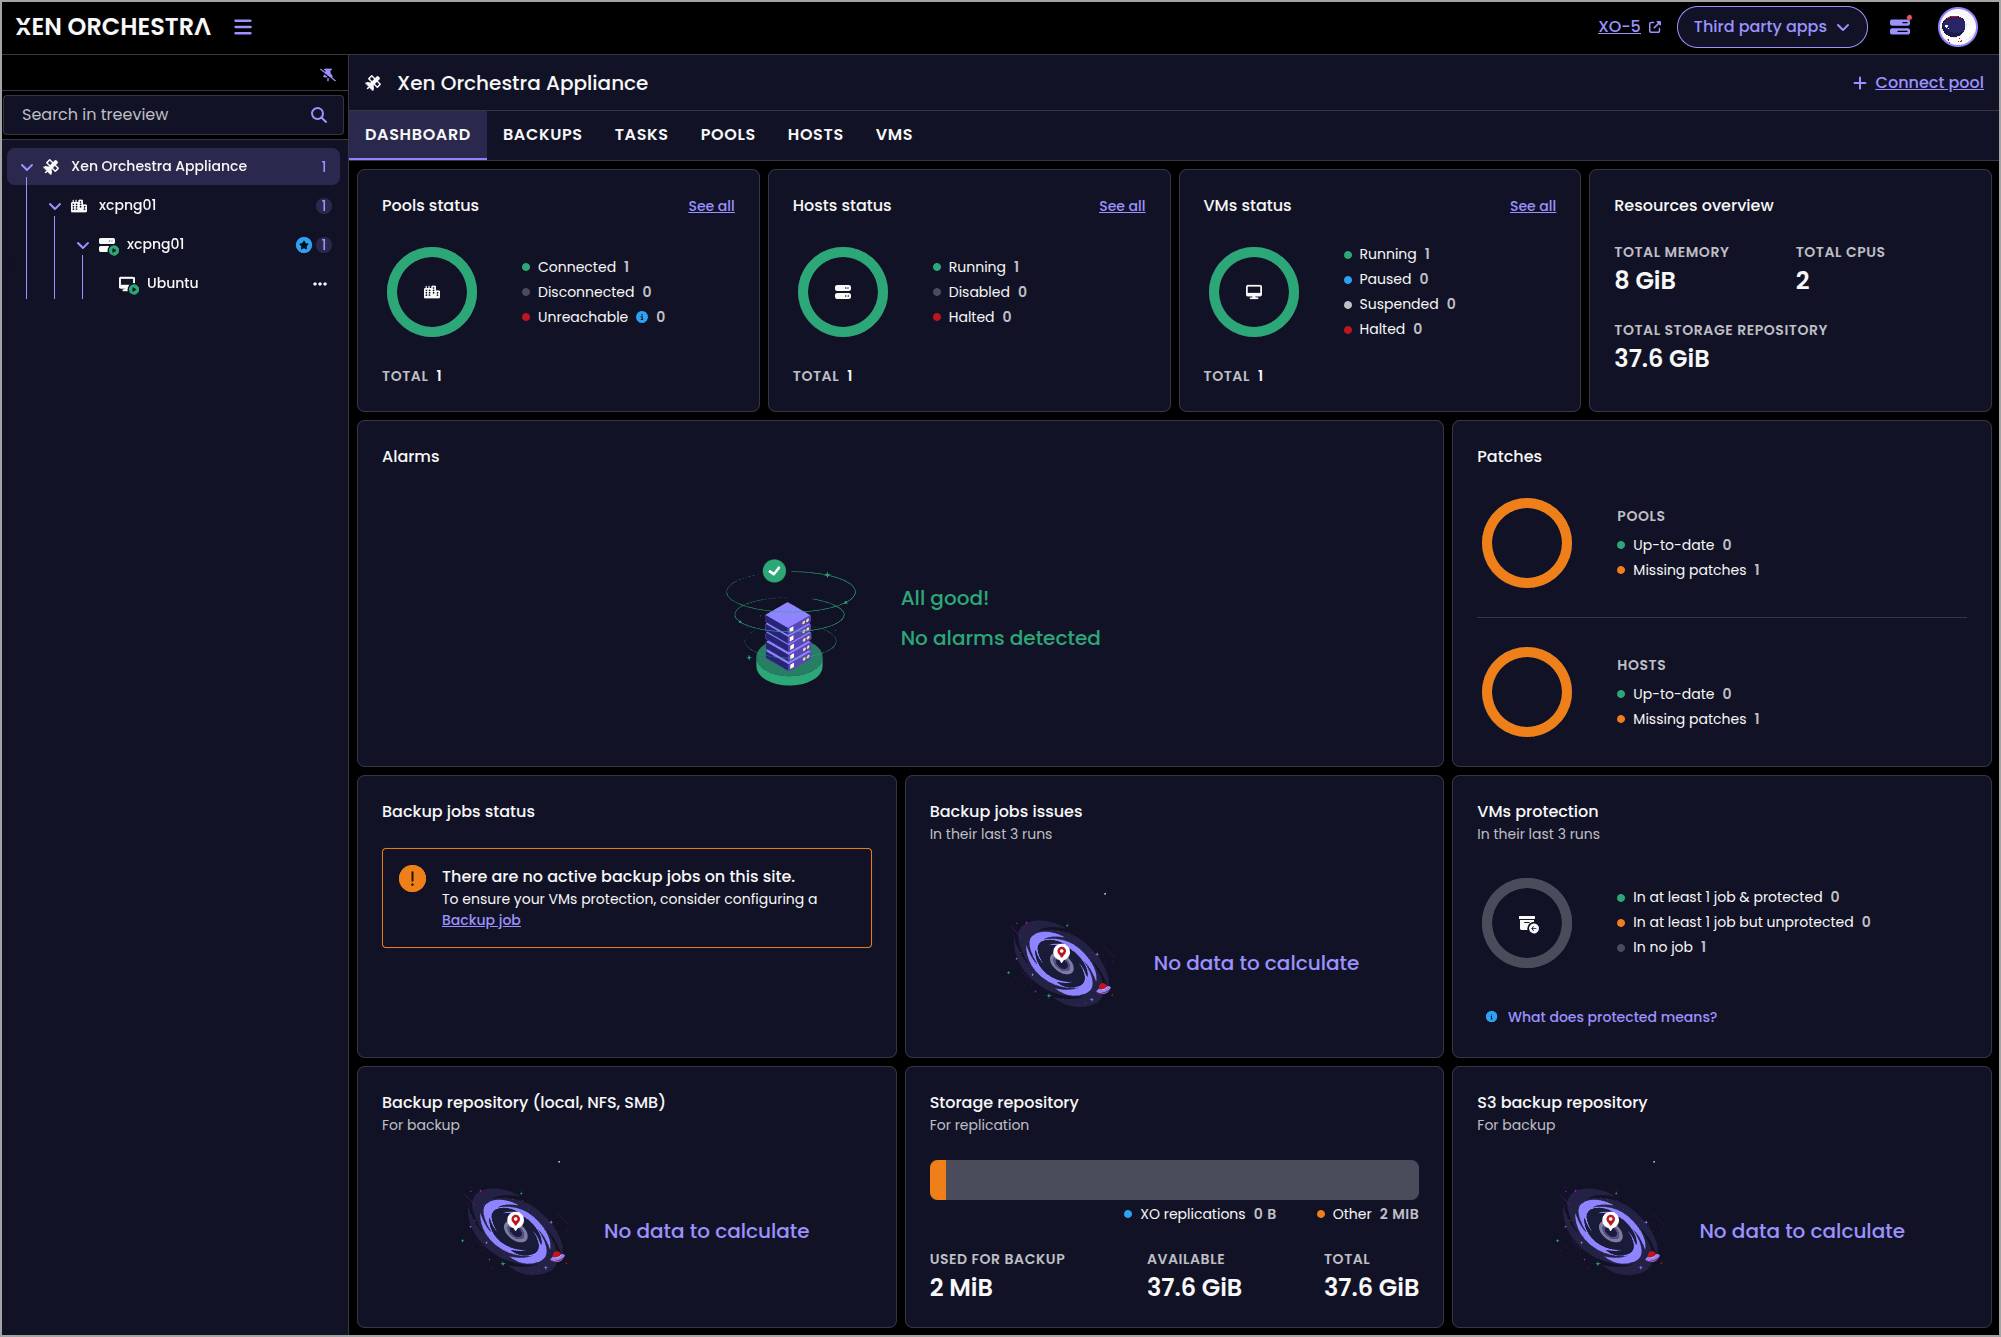
Task: Click See all in Pools status
Action: coord(711,206)
